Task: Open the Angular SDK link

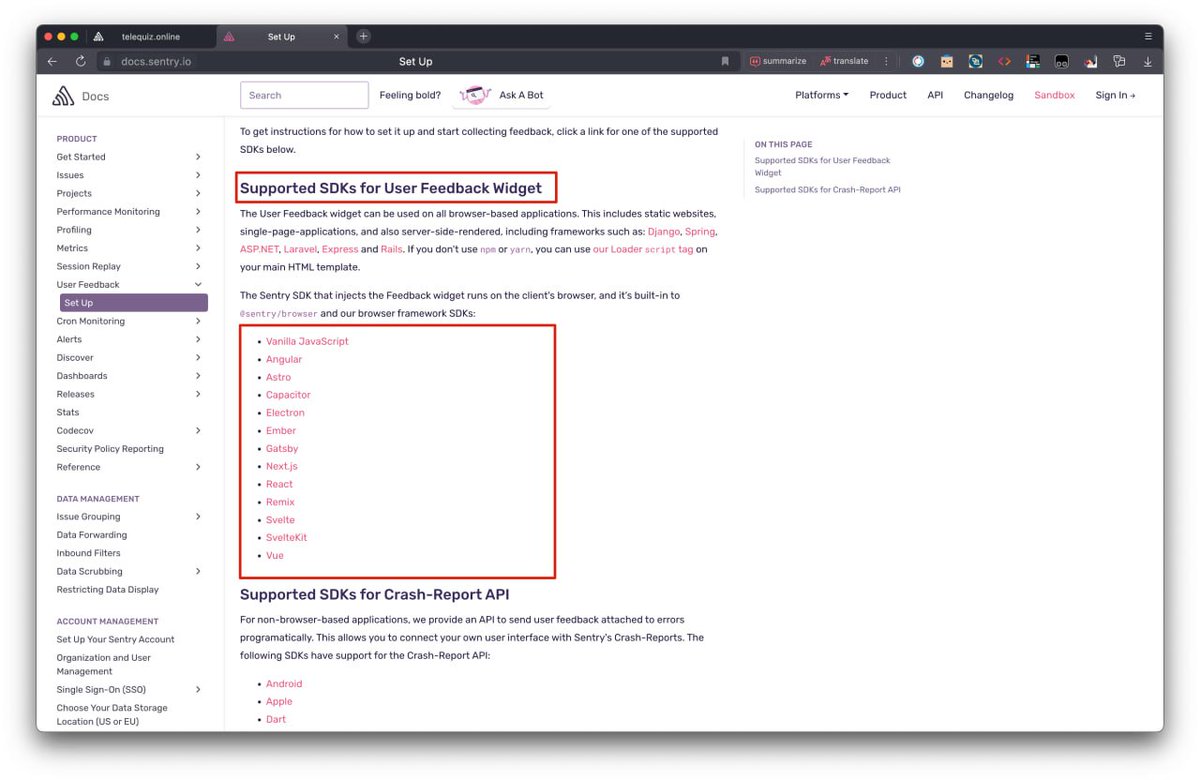Action: (x=284, y=359)
